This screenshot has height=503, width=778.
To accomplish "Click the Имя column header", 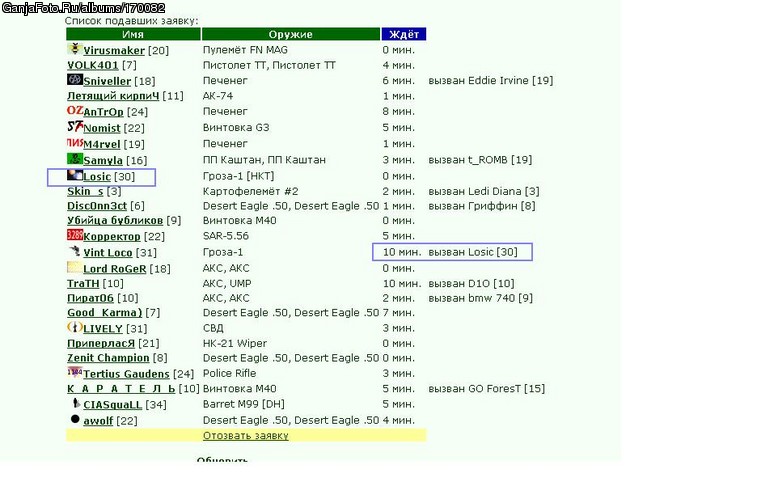I will 133,34.
